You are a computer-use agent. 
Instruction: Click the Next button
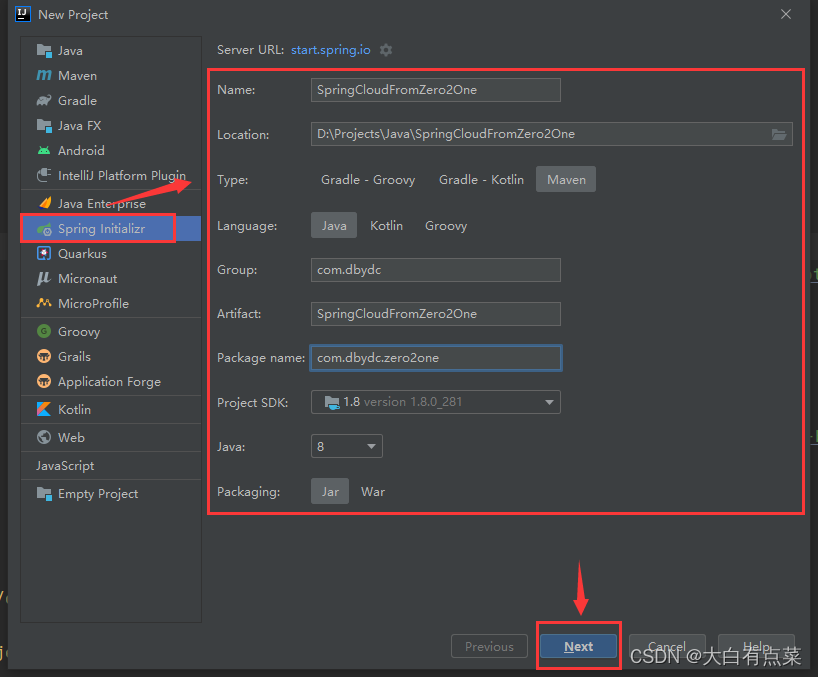579,647
